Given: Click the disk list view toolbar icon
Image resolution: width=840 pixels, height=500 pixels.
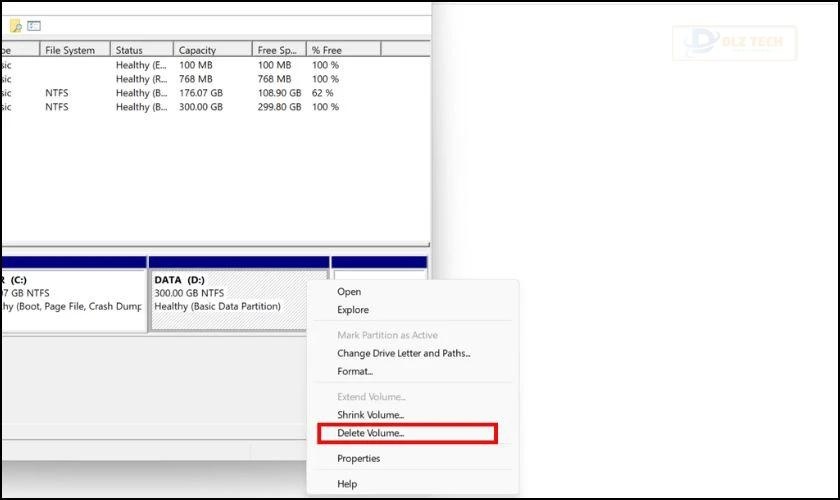Looking at the screenshot, I should click(34, 26).
